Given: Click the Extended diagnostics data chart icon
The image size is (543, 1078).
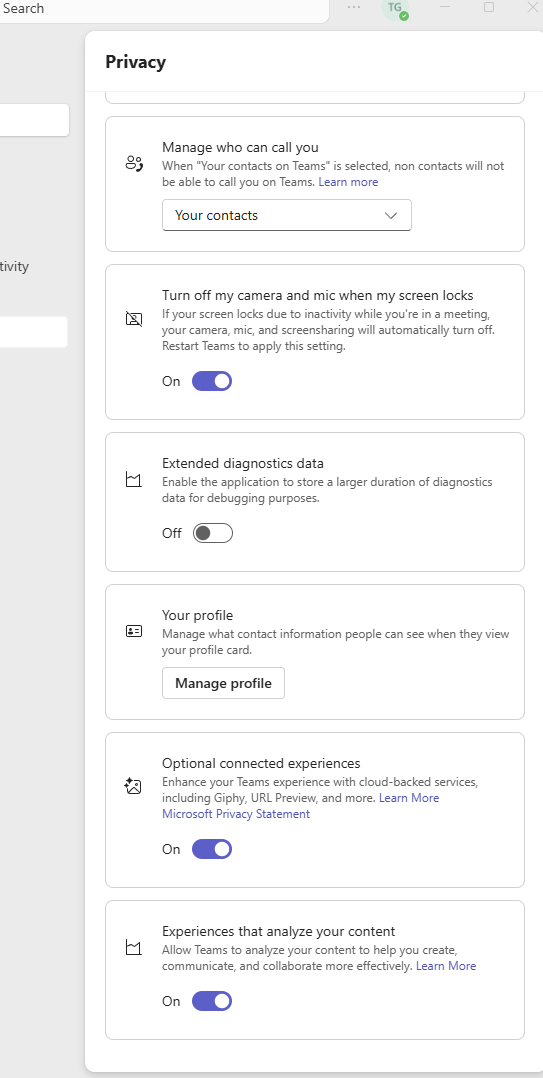Looking at the screenshot, I should [134, 480].
